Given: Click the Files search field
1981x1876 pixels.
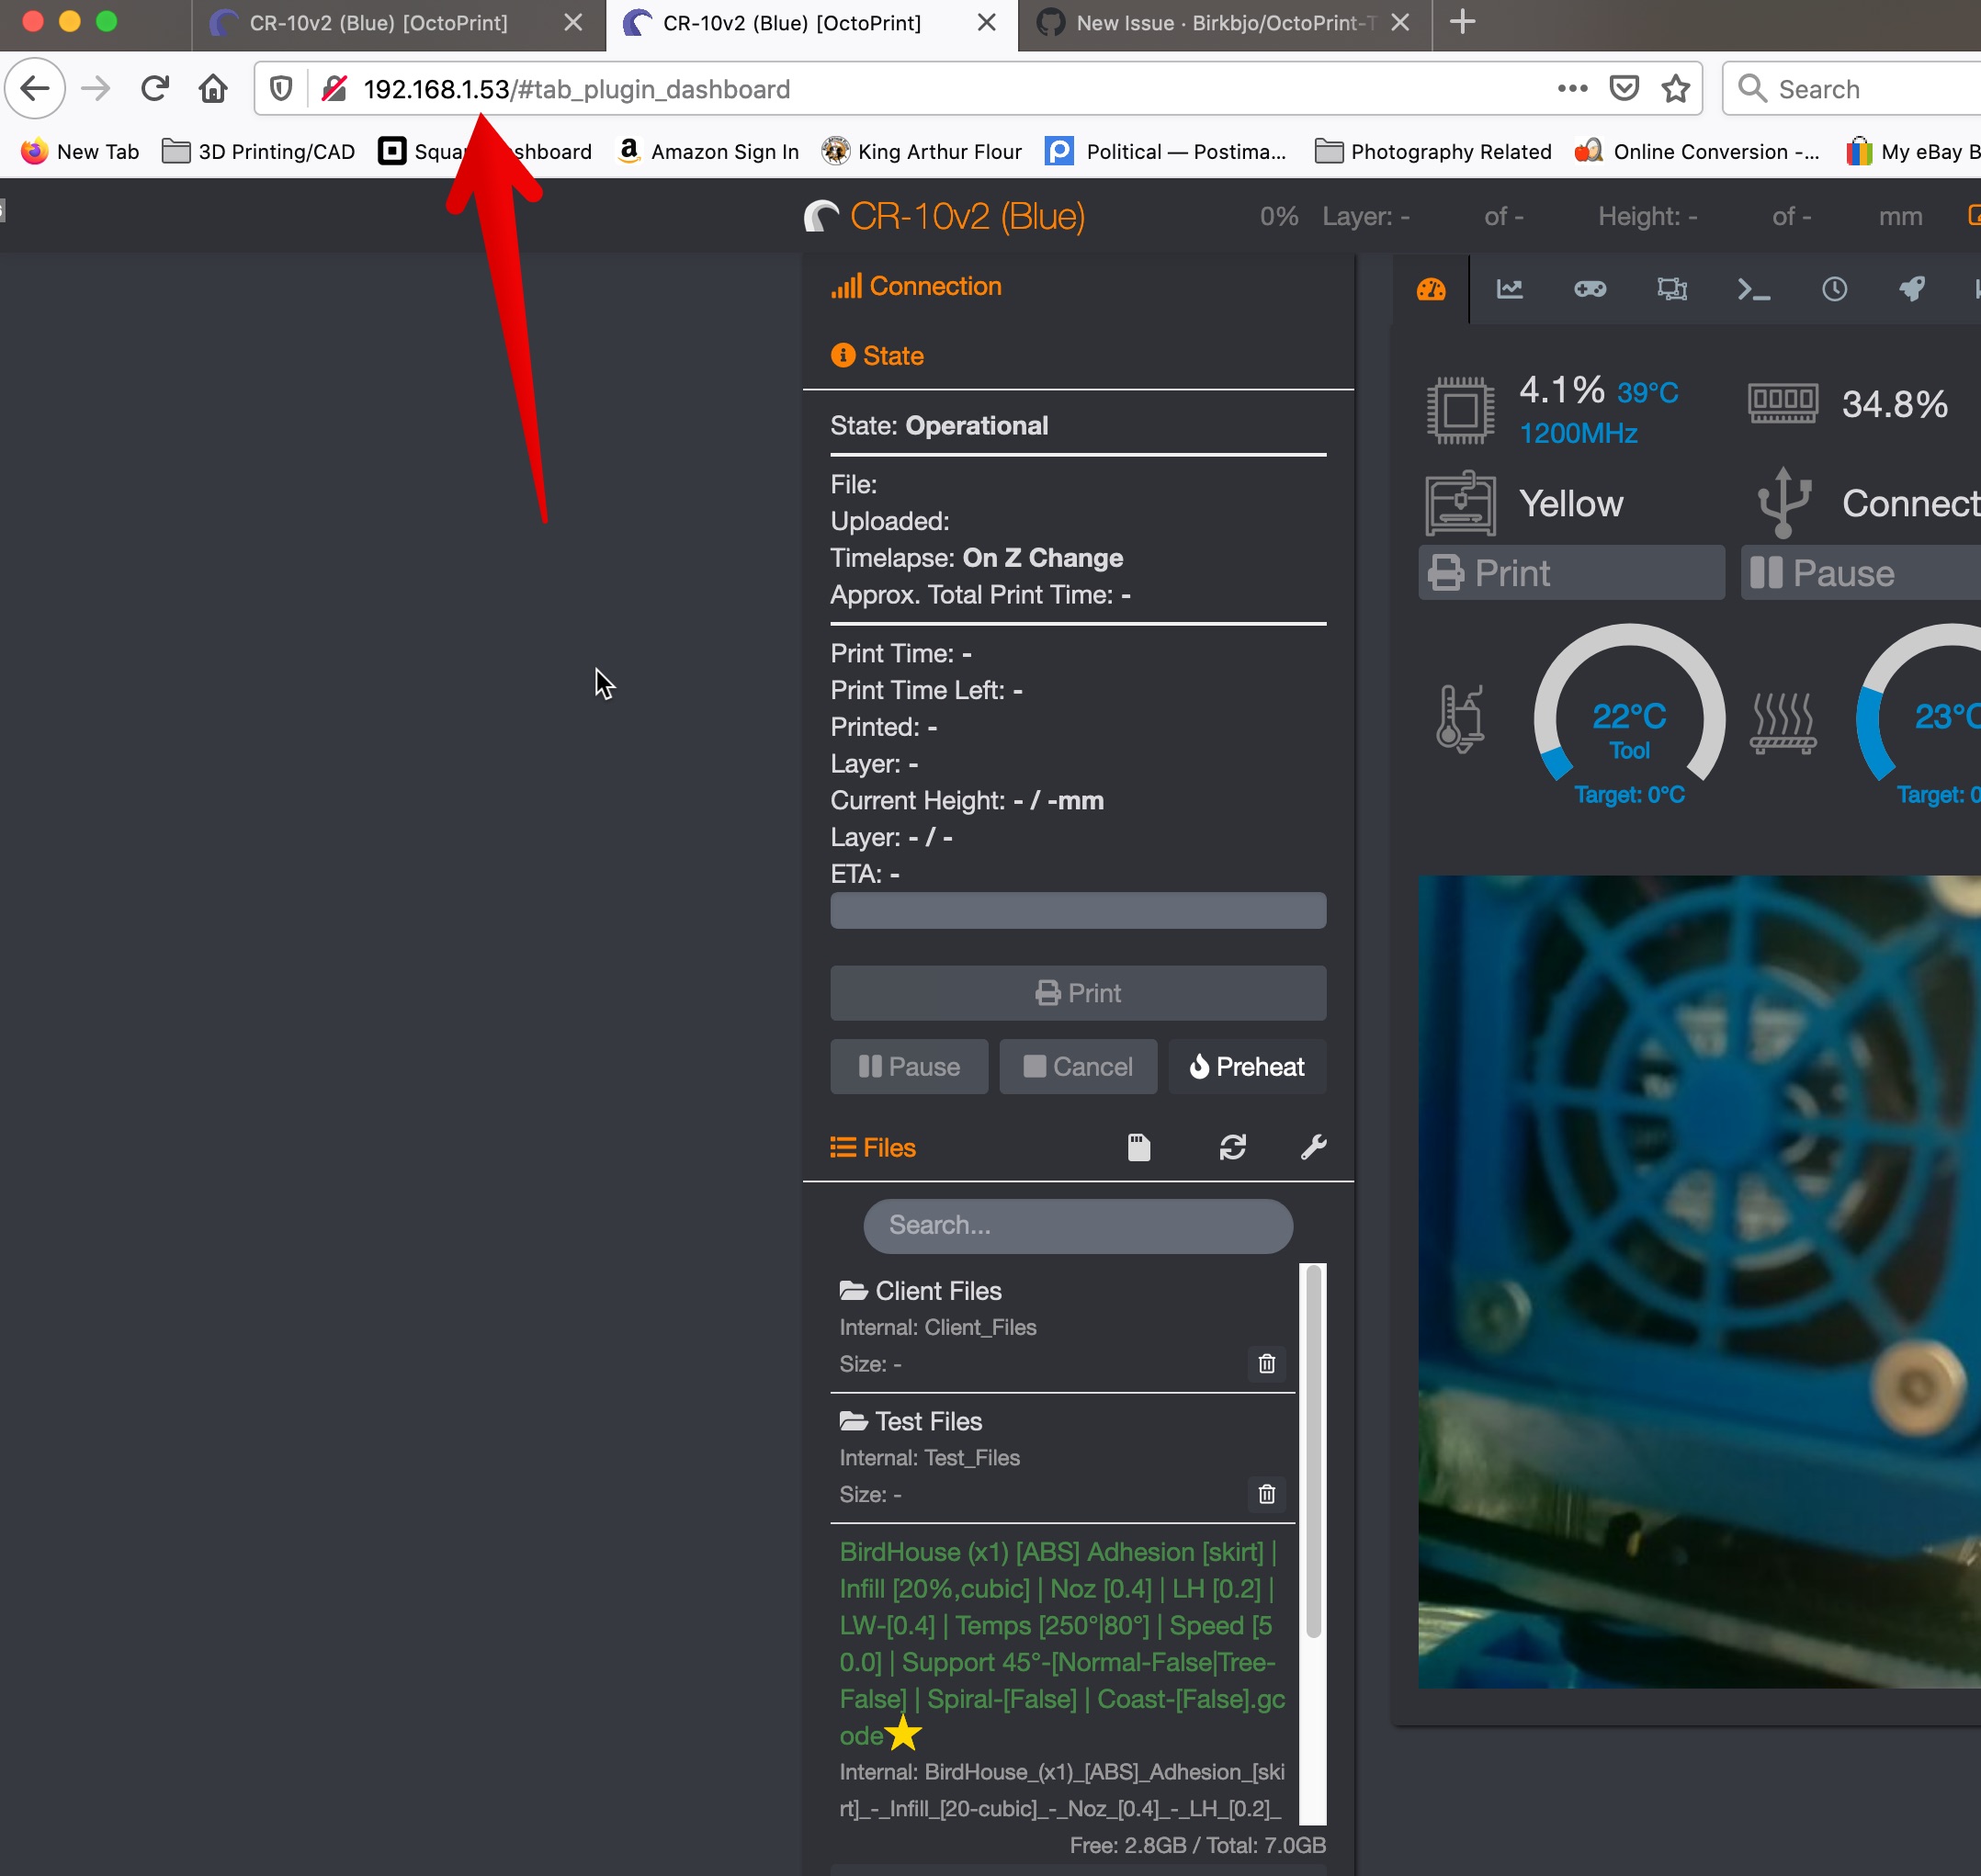Looking at the screenshot, I should pos(1077,1226).
